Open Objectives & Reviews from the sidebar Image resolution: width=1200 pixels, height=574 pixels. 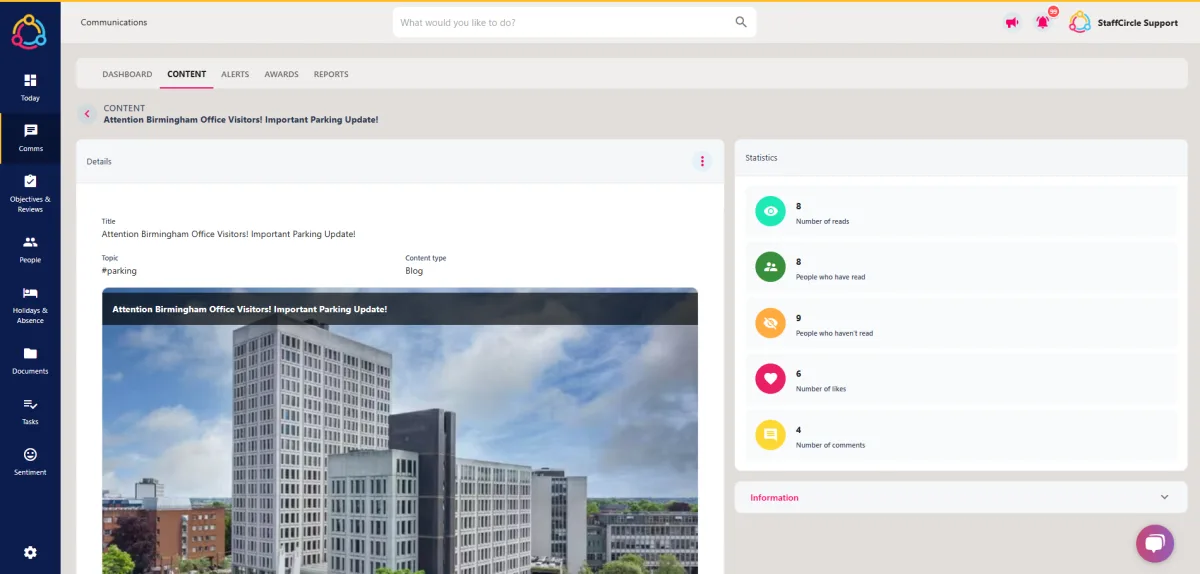pyautogui.click(x=30, y=193)
